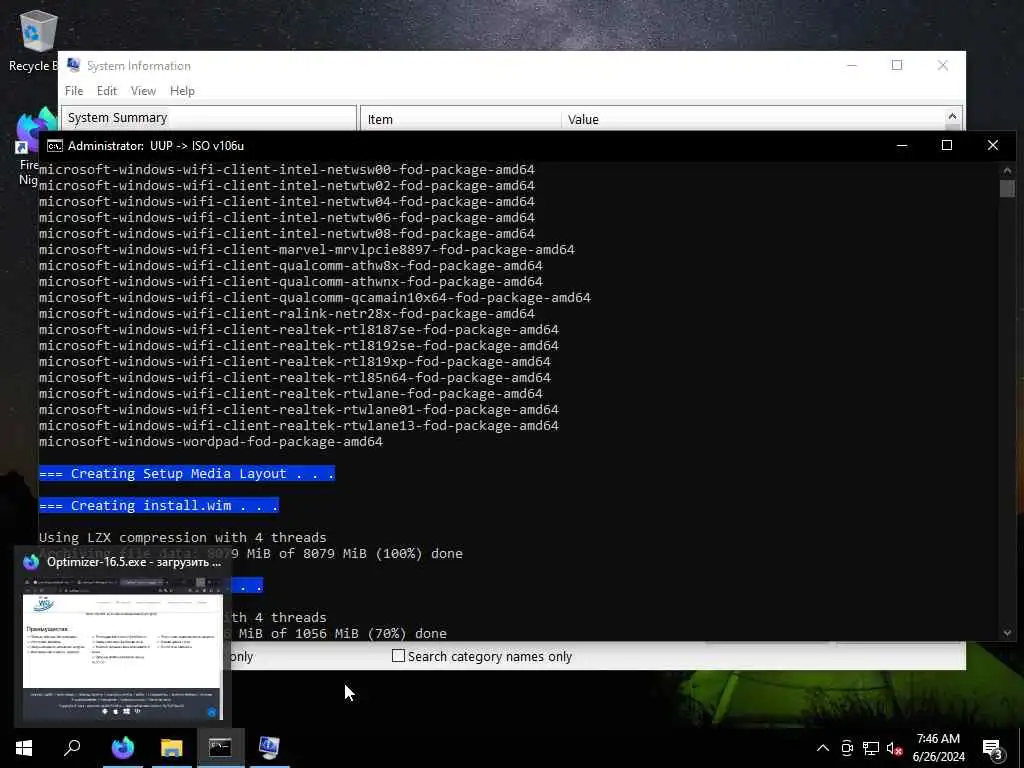Toggle Search category names only checkbox

tap(398, 656)
